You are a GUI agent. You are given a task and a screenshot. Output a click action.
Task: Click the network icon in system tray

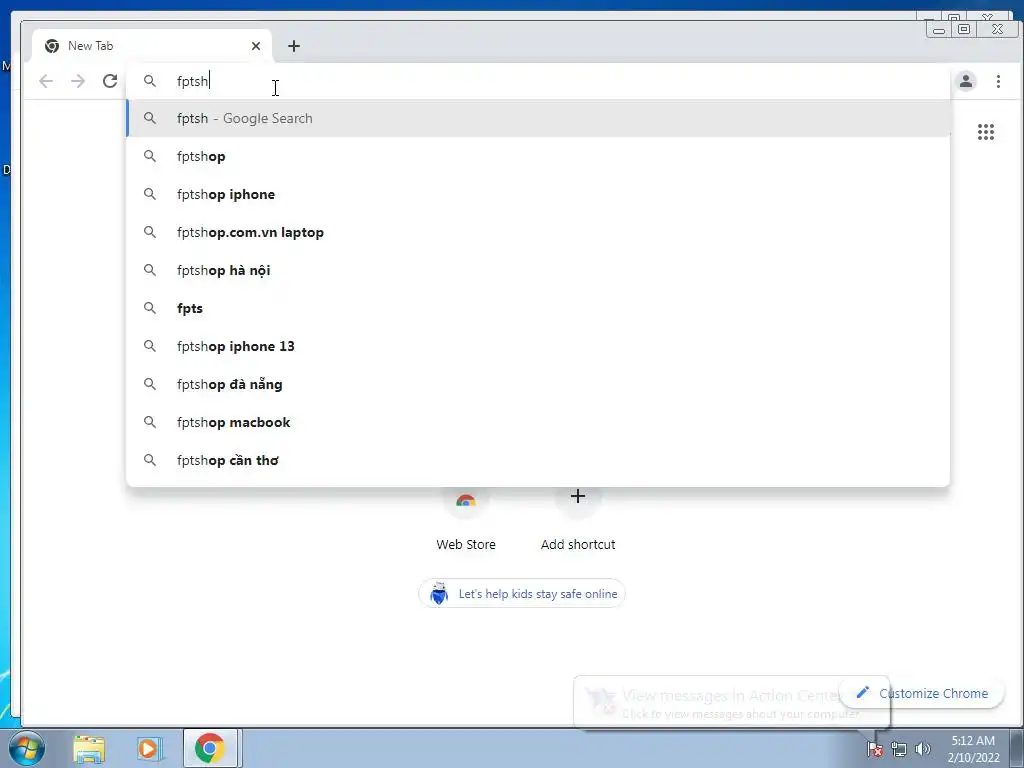pyautogui.click(x=899, y=749)
